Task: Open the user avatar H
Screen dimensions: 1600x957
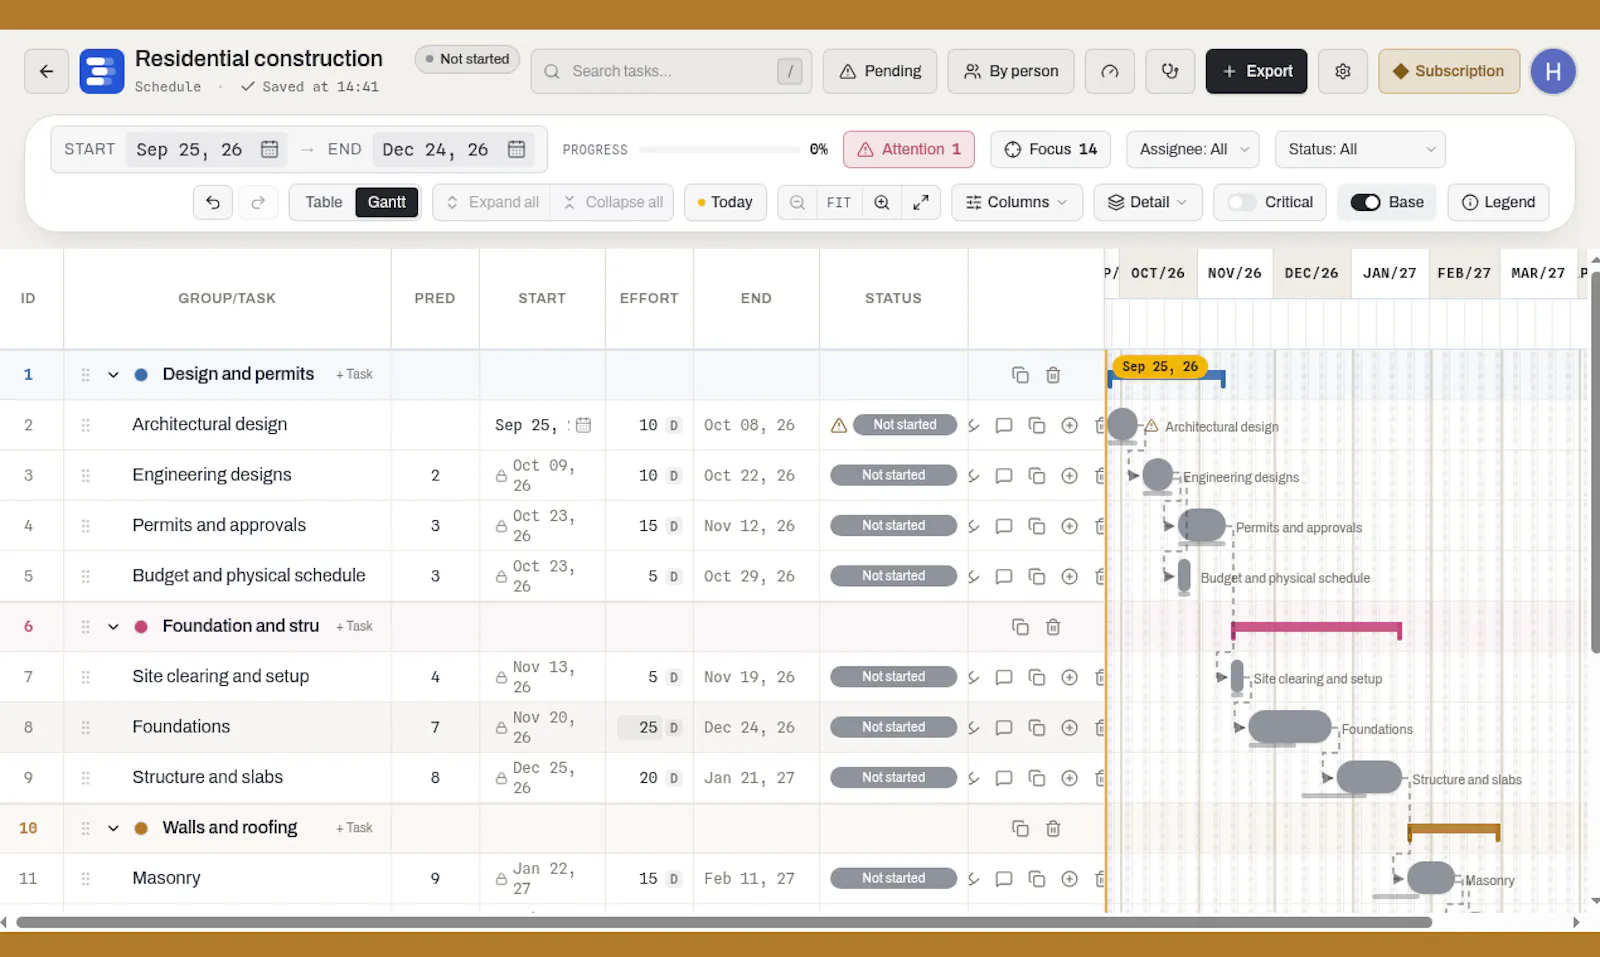Action: pos(1553,71)
